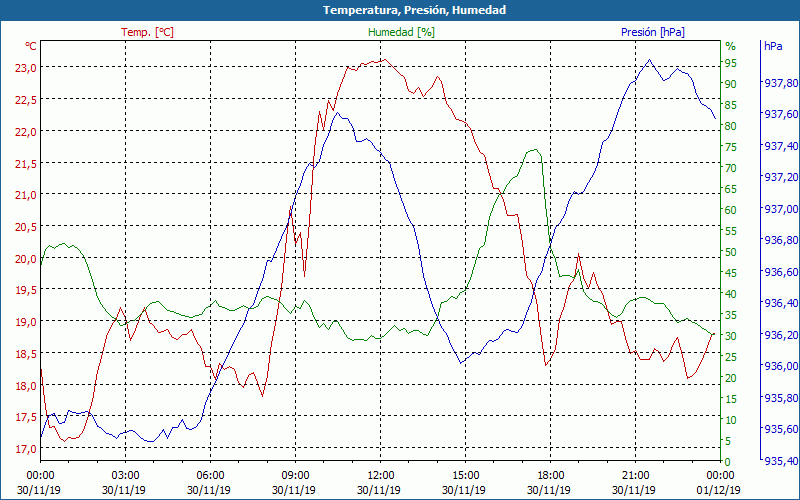This screenshot has width=800, height=500.
Task: Click the "18:00" time axis label
Action: [551, 476]
